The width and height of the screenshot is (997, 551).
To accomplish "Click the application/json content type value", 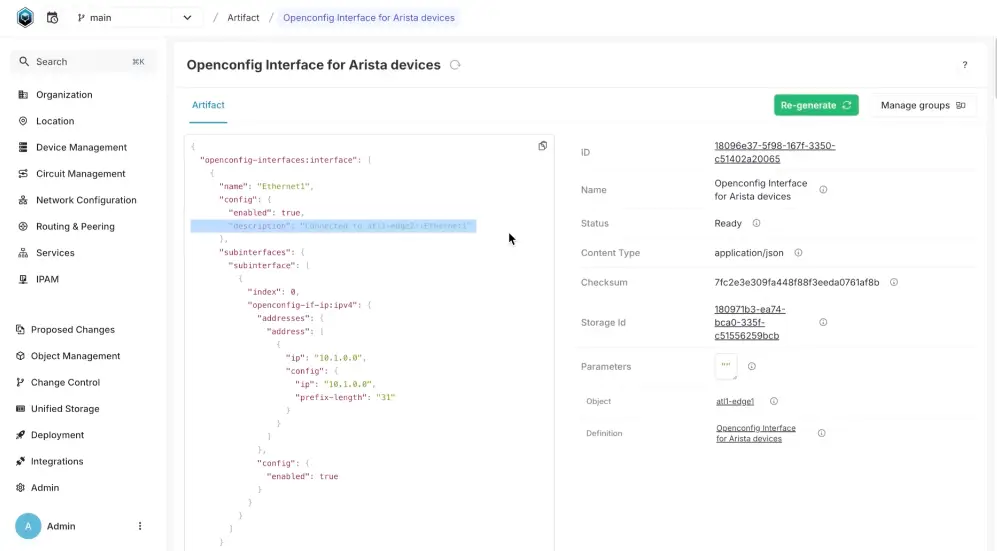I will pyautogui.click(x=748, y=252).
